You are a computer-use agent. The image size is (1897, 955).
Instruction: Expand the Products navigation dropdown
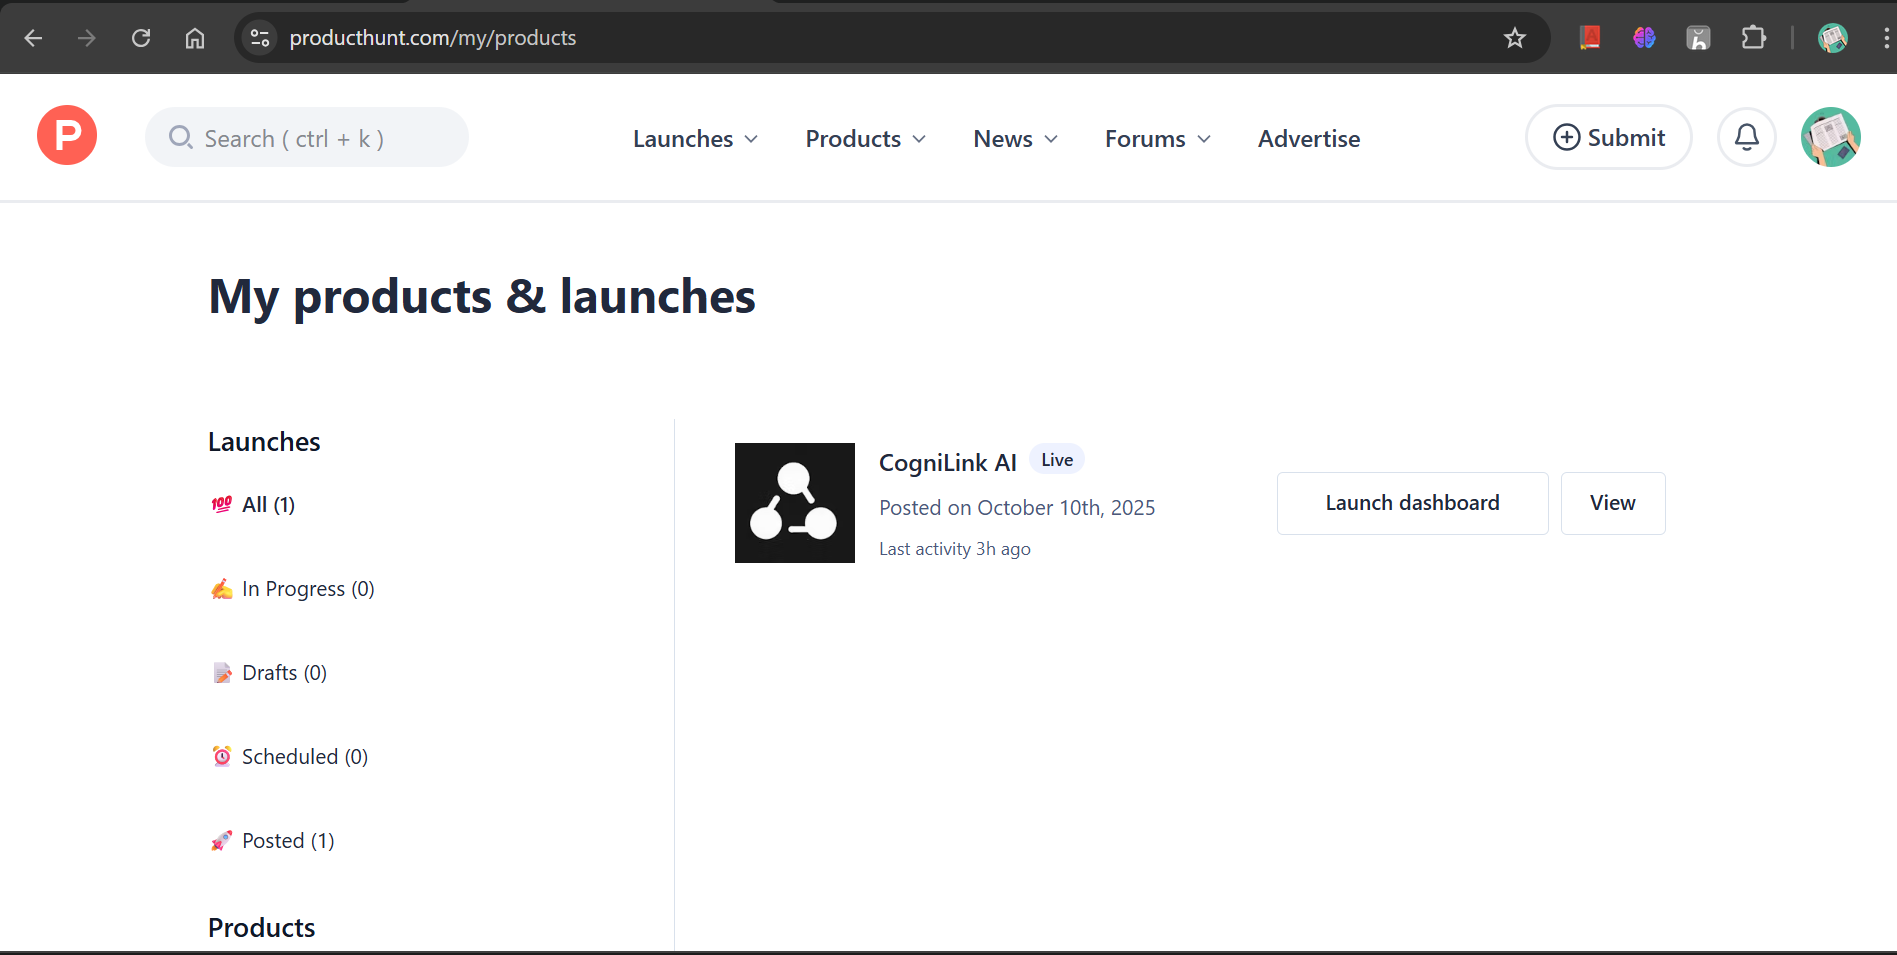coord(866,139)
